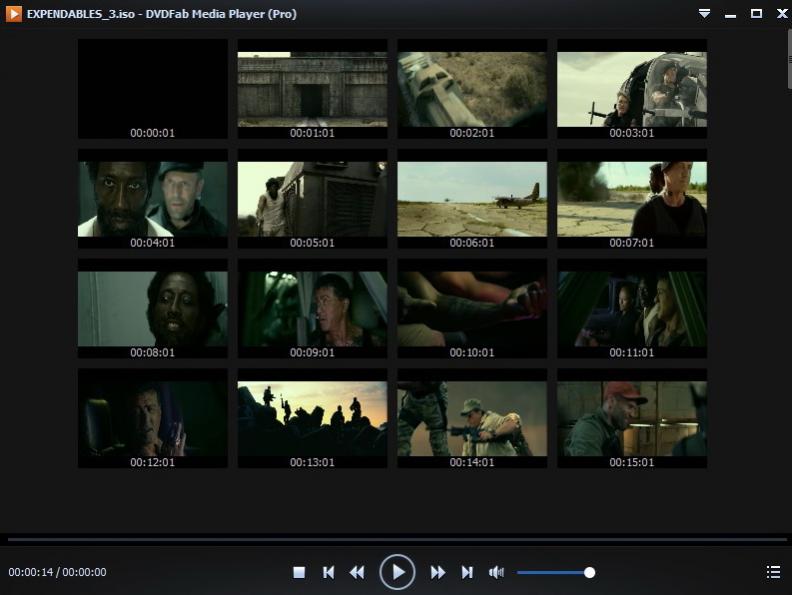Pick the thumbnail at 00:12:01
The width and height of the screenshot is (792, 595).
pos(153,418)
